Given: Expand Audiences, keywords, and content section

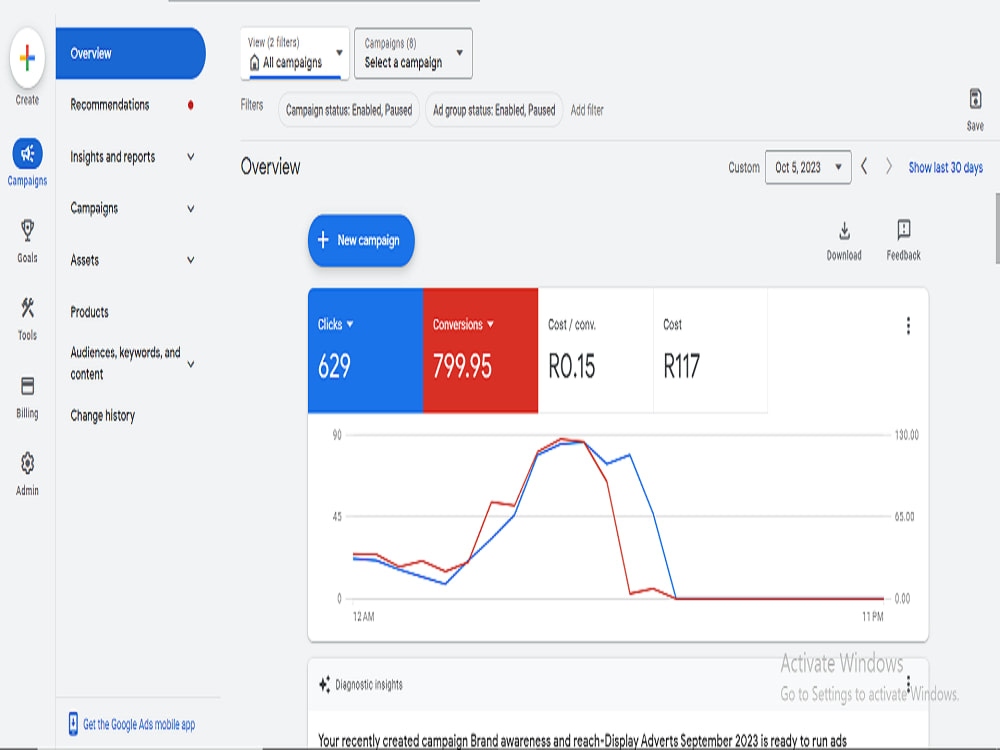Looking at the screenshot, I should coord(191,364).
